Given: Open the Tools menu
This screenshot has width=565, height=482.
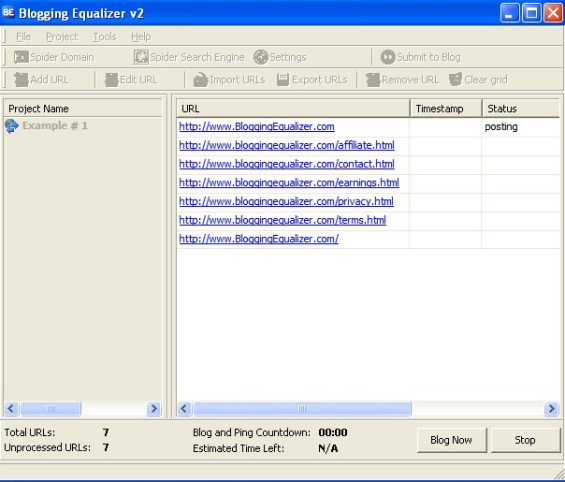Looking at the screenshot, I should tap(104, 37).
